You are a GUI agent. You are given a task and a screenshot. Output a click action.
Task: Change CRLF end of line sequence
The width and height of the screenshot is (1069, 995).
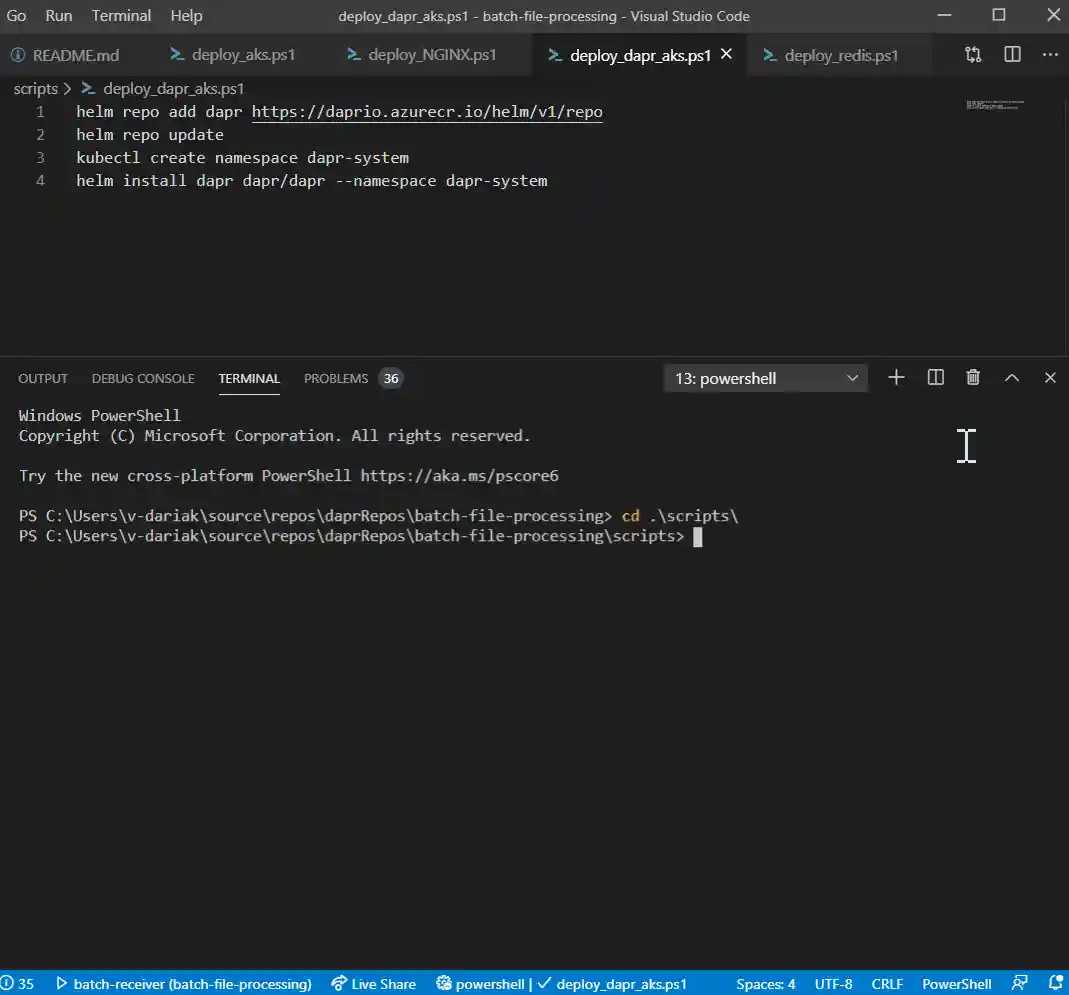click(886, 984)
